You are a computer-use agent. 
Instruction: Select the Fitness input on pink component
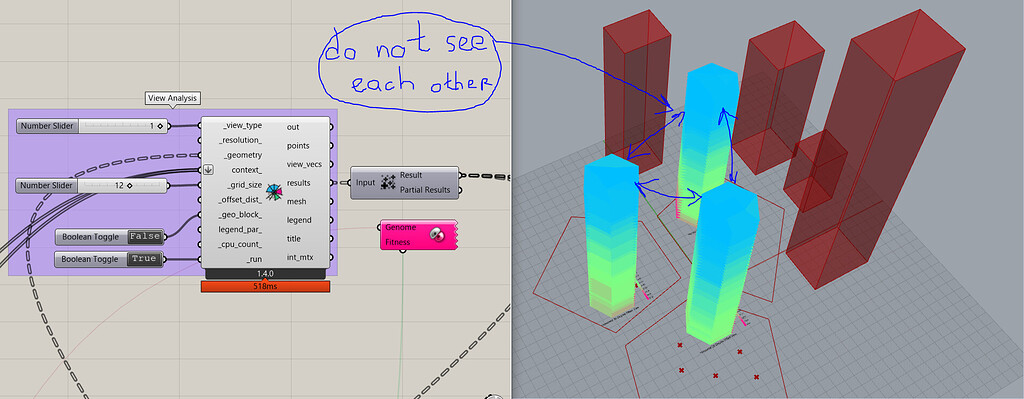tap(398, 242)
